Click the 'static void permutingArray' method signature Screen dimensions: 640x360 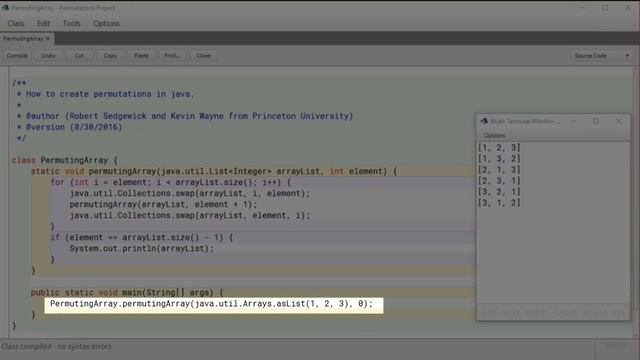[x=214, y=171]
